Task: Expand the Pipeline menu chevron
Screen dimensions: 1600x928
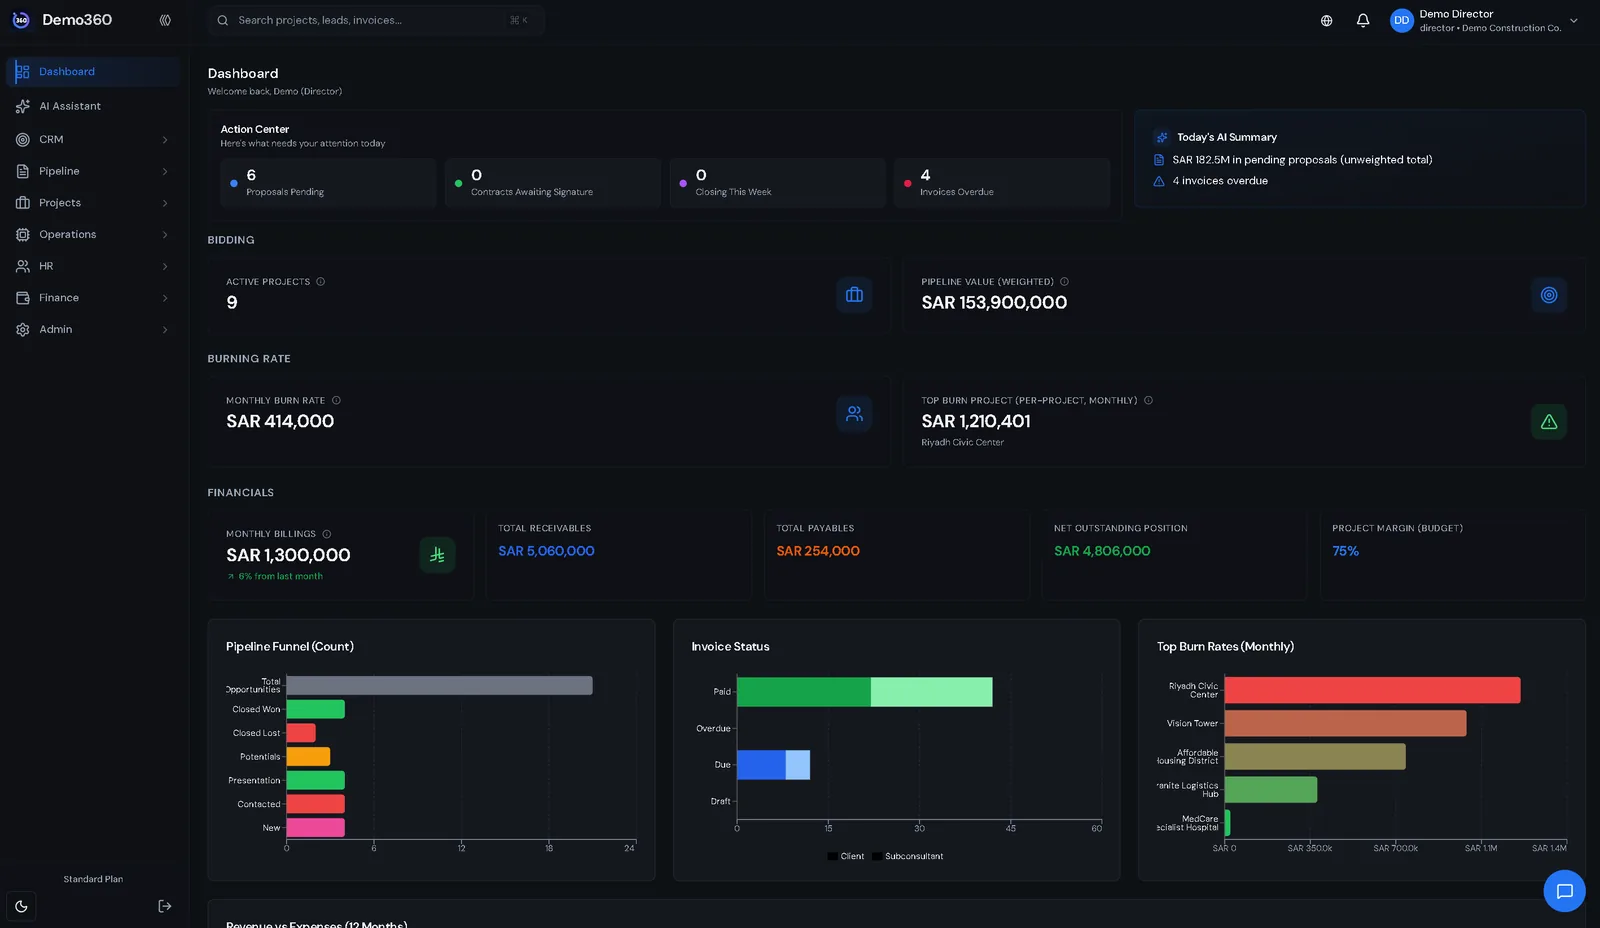Action: (x=165, y=172)
